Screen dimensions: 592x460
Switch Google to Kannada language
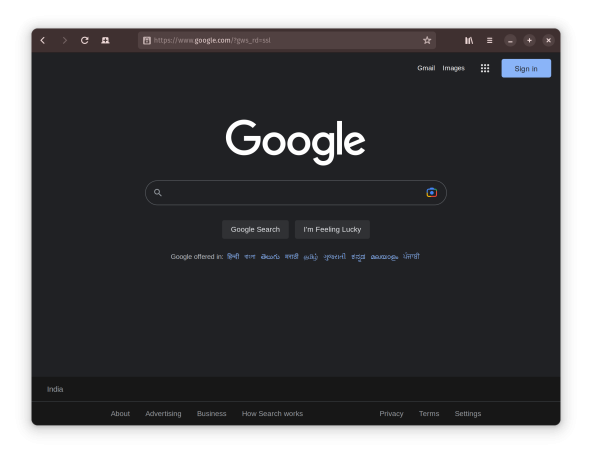tap(358, 257)
